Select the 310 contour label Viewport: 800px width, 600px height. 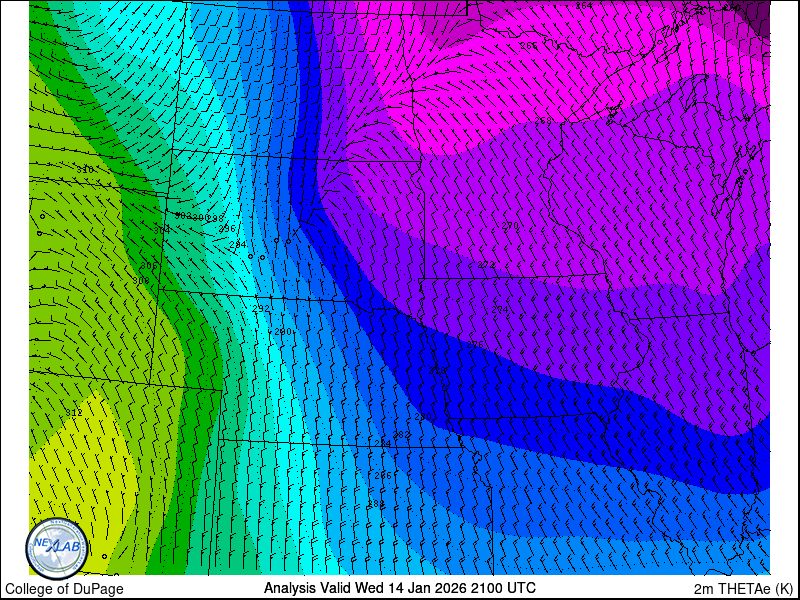coord(85,170)
